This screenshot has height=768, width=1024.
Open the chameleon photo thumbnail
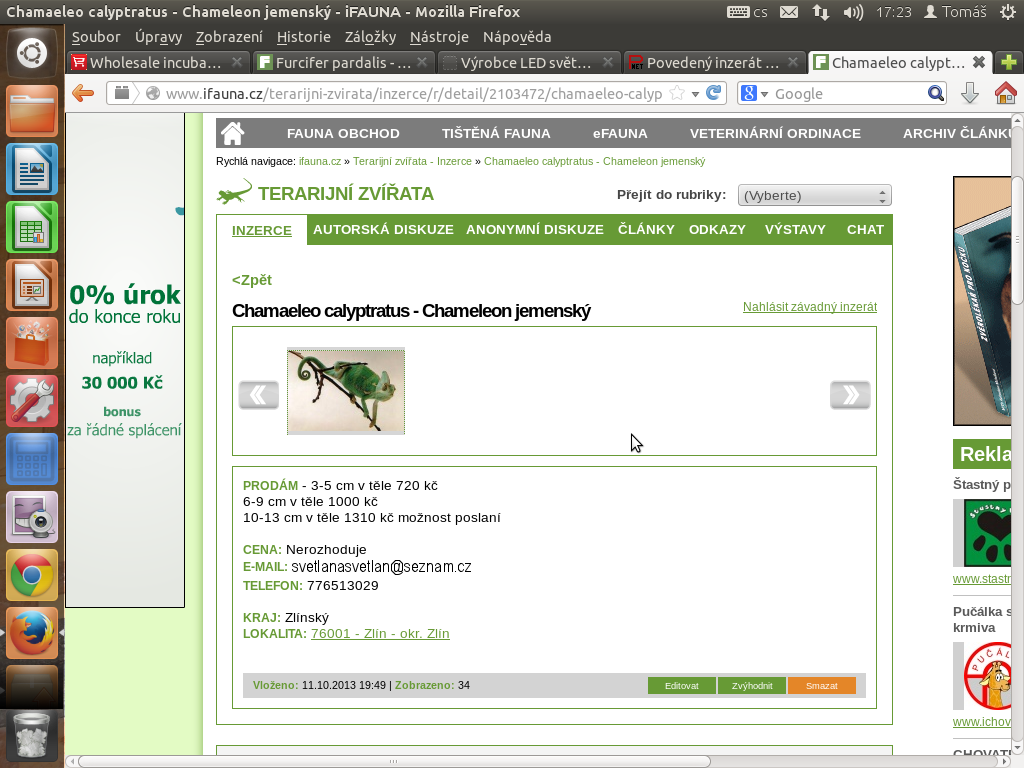(346, 391)
